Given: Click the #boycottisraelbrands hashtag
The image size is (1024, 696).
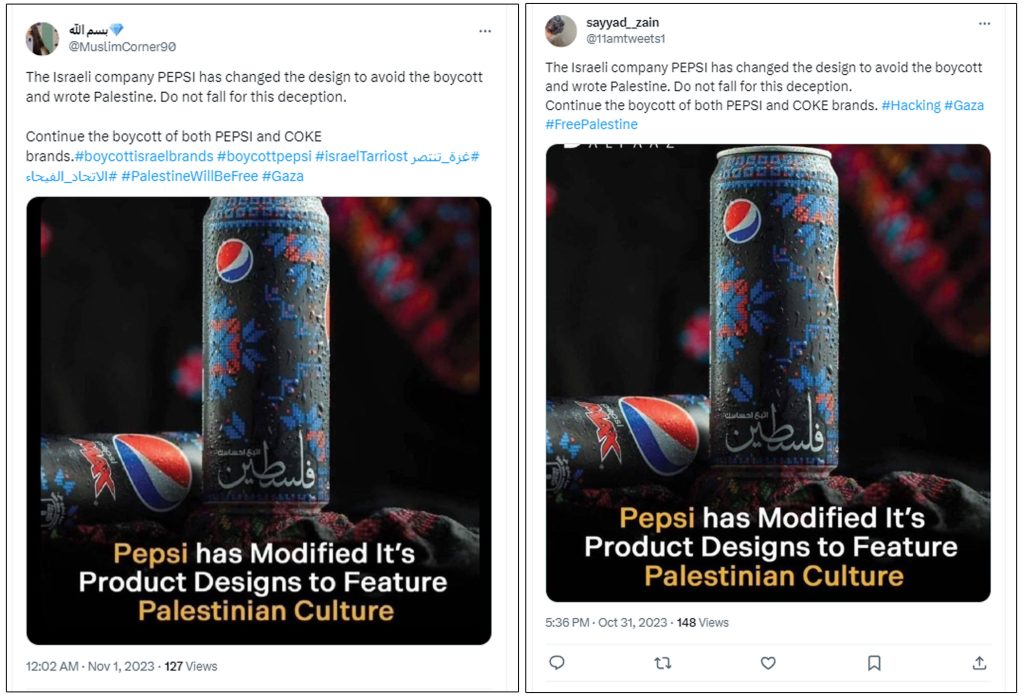Looking at the screenshot, I should (143, 156).
